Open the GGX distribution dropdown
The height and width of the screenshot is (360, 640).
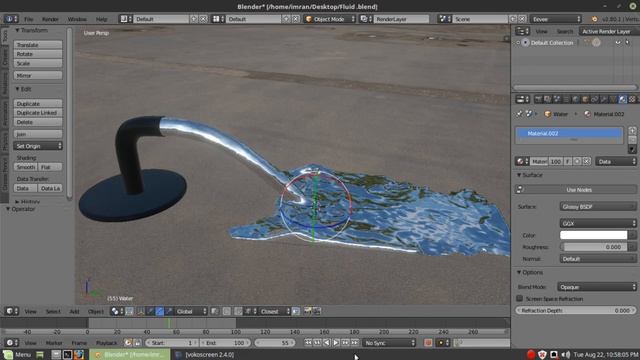pos(598,223)
